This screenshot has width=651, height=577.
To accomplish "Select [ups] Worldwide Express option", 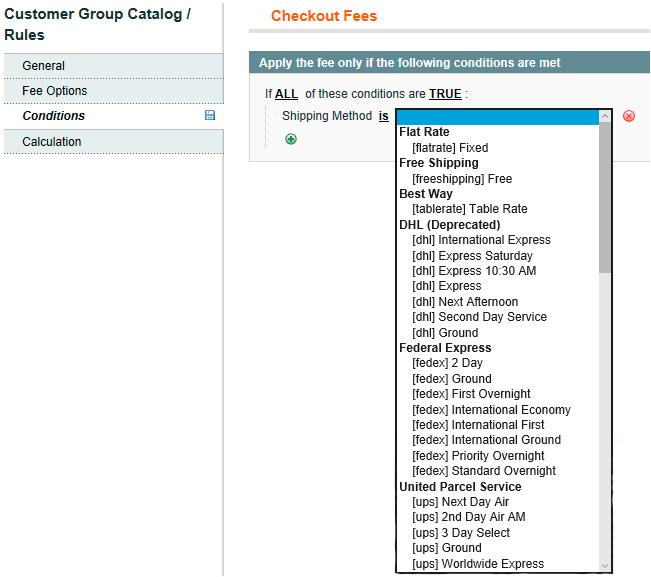I will [477, 564].
